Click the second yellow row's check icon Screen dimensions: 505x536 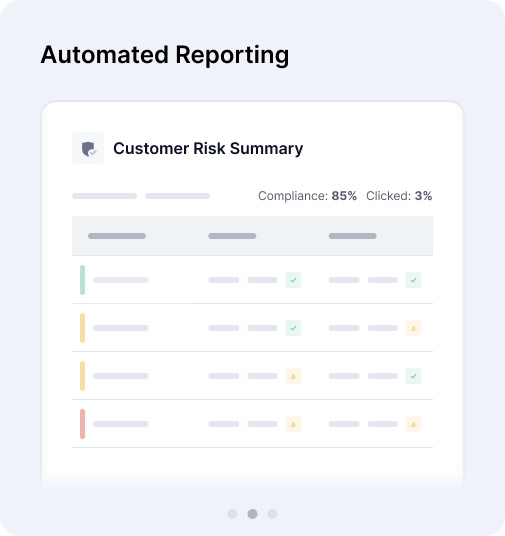tap(414, 376)
